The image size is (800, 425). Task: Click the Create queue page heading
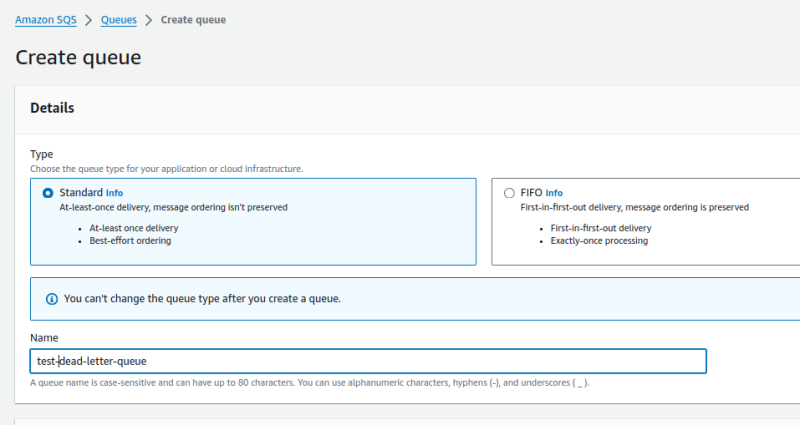[x=78, y=57]
